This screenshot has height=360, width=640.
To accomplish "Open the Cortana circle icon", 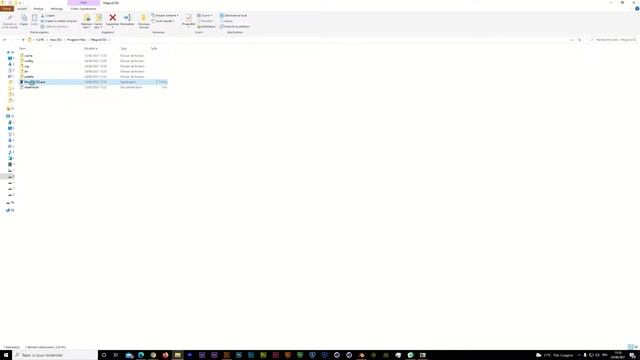I will (x=104, y=355).
